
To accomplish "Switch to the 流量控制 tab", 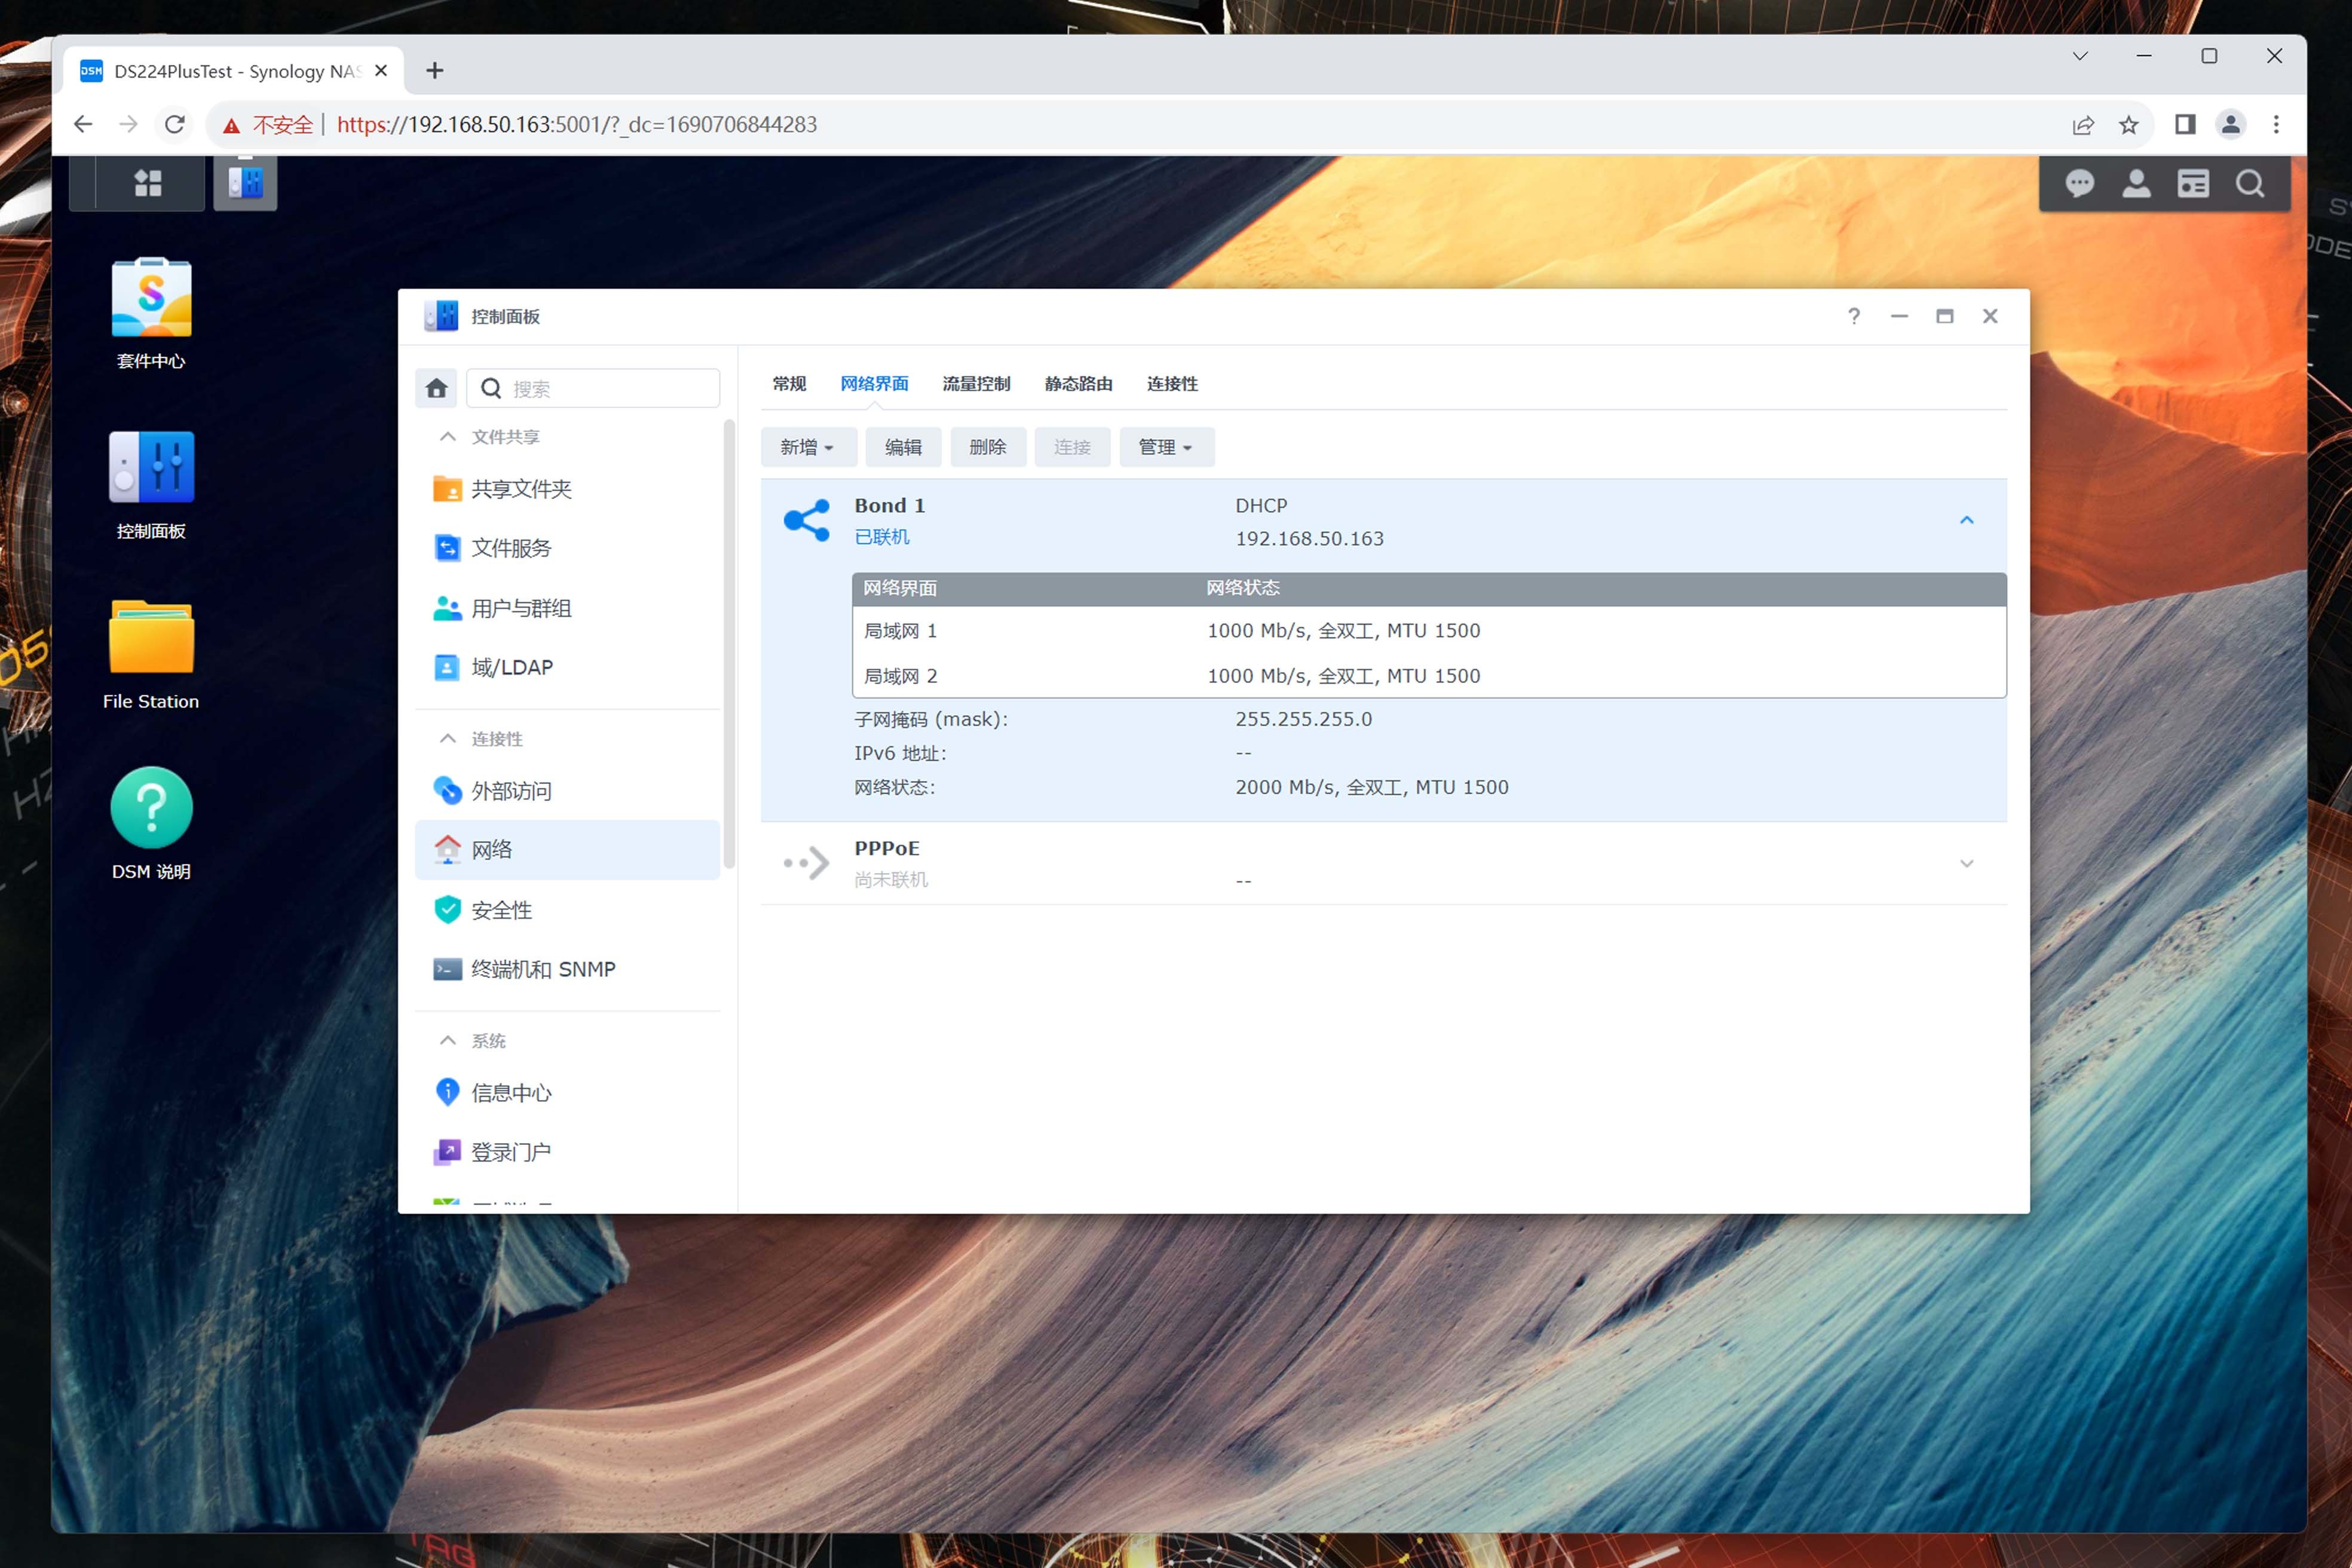I will pyautogui.click(x=976, y=384).
